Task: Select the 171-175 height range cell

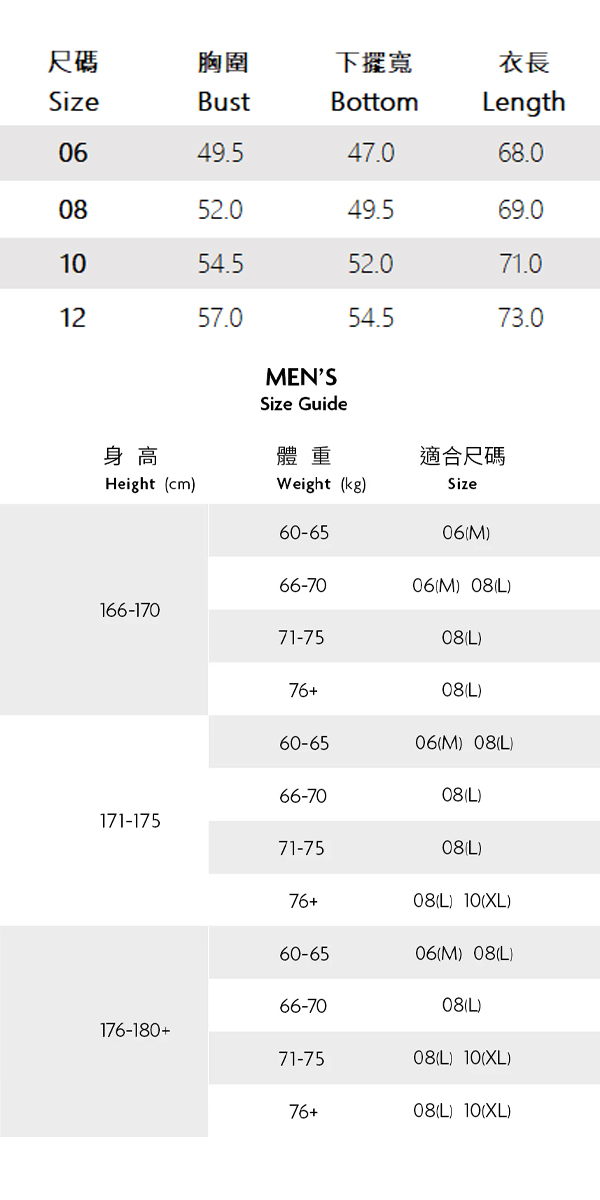Action: 130,821
